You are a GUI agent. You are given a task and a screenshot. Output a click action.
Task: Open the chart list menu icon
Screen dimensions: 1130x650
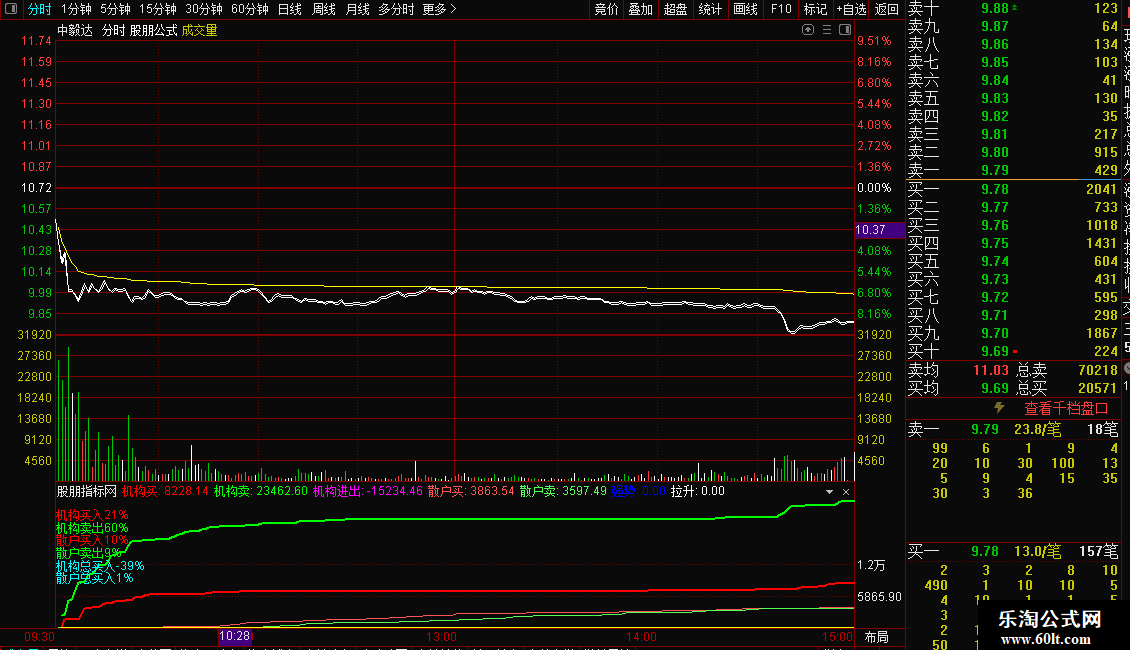click(827, 31)
